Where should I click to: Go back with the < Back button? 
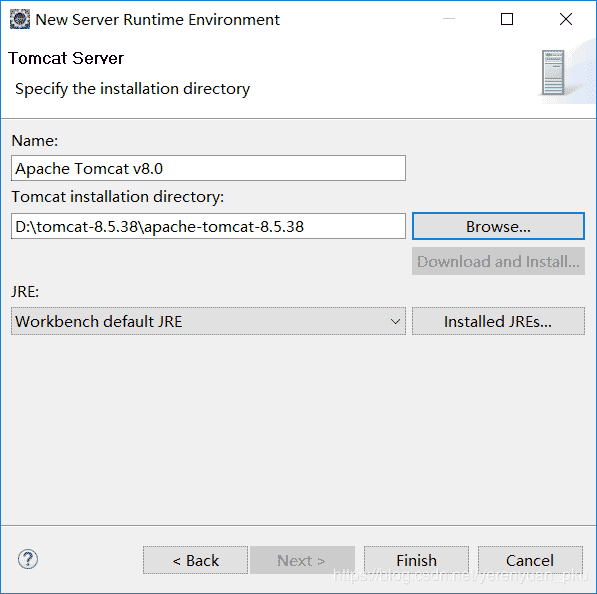pos(196,560)
